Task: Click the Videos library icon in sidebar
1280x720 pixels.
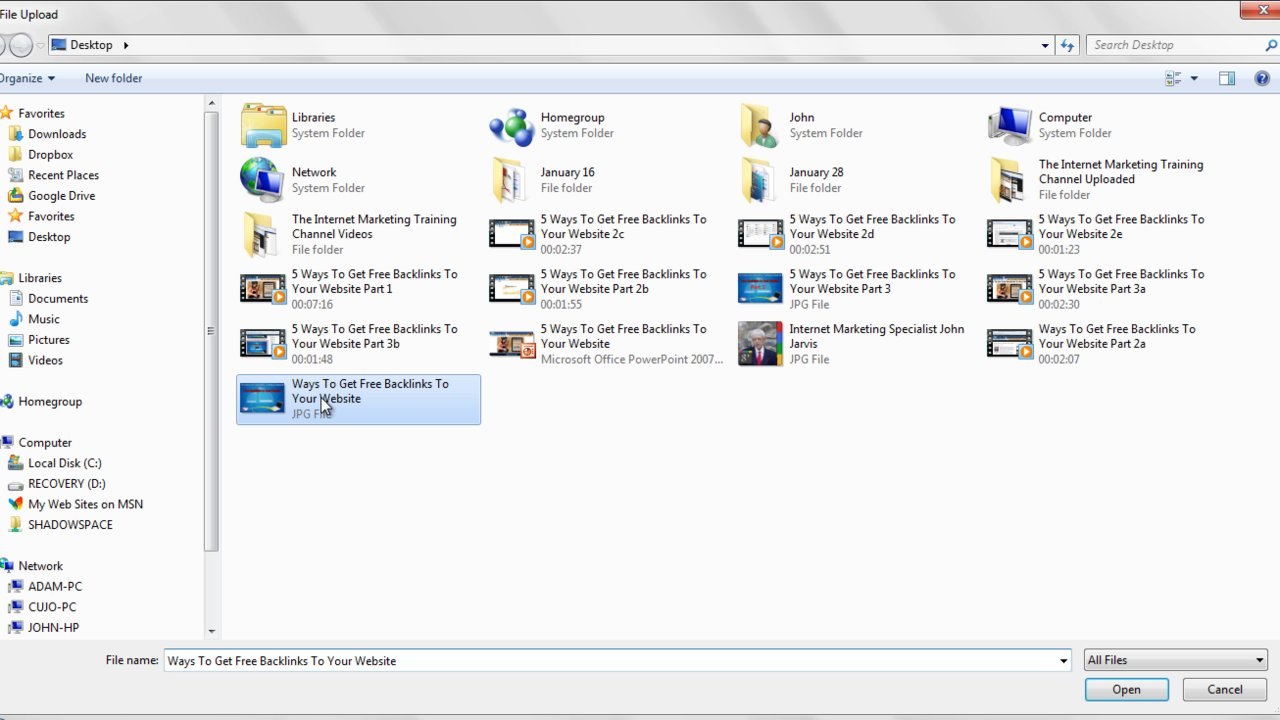Action: click(15, 360)
